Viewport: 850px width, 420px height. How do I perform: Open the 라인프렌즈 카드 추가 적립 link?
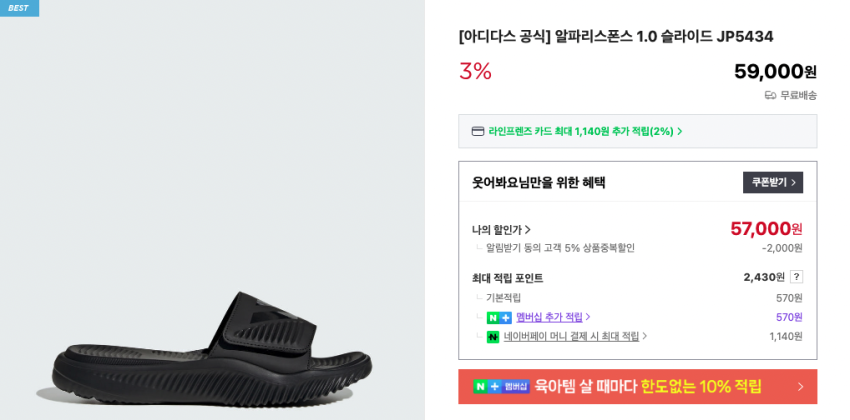pos(580,131)
